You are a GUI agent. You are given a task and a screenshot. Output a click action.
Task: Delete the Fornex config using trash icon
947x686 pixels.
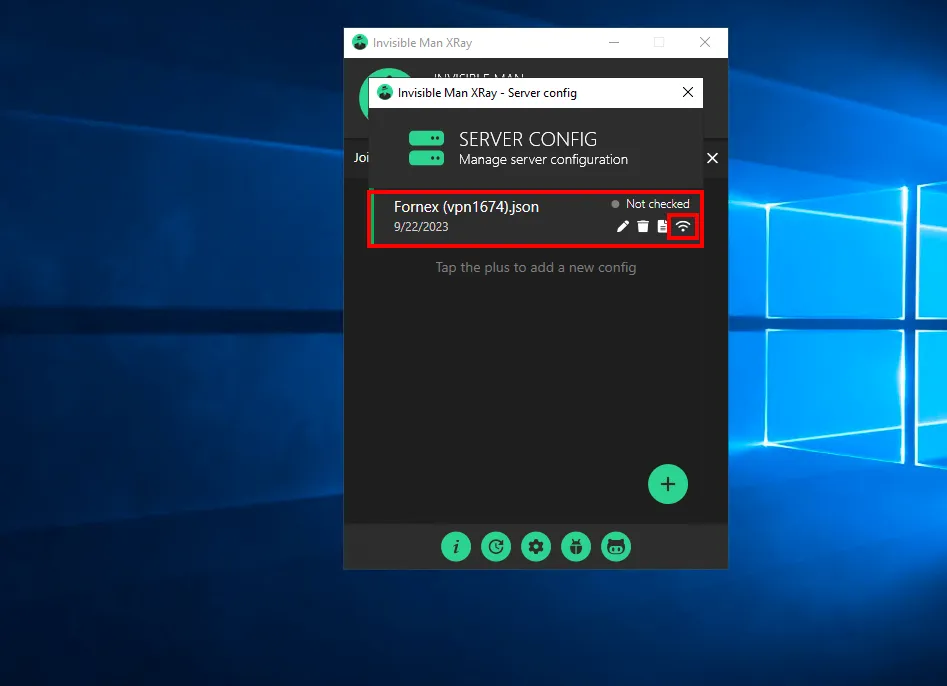(x=643, y=226)
